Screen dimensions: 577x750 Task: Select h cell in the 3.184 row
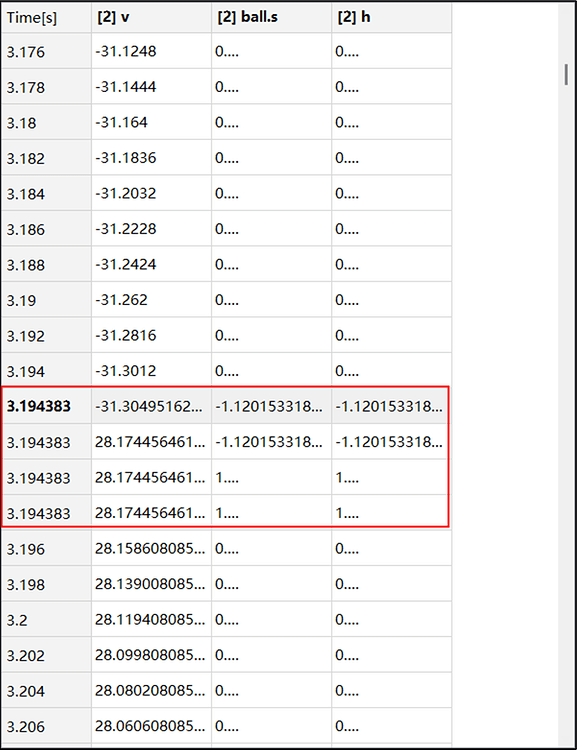point(392,193)
